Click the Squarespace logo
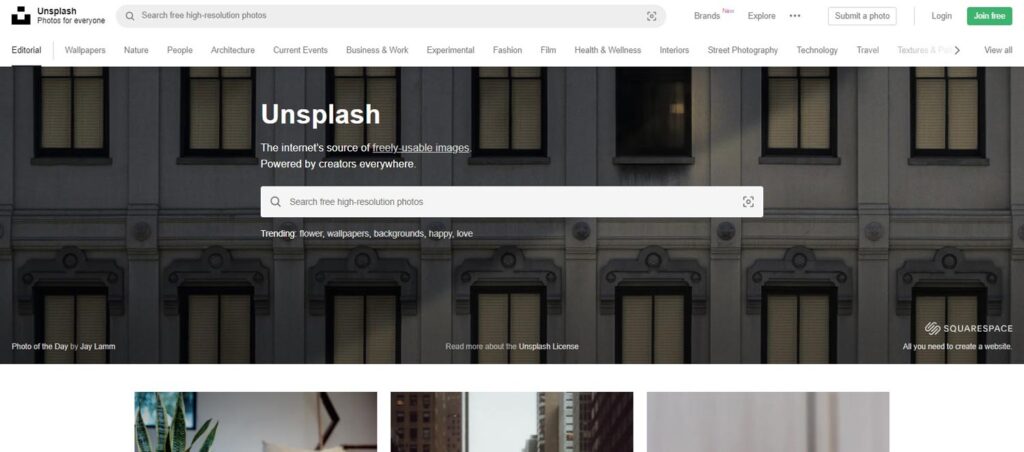This screenshot has width=1024, height=452. point(968,329)
